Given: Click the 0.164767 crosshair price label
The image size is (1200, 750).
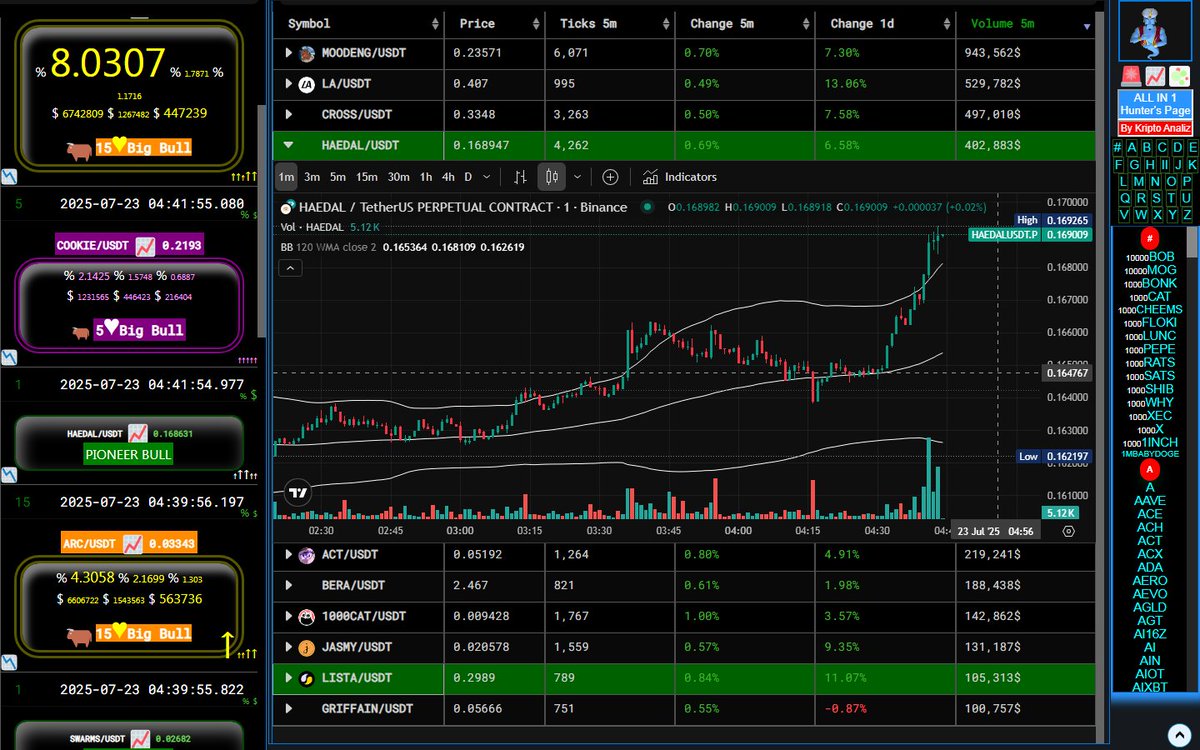Looking at the screenshot, I should [x=1069, y=373].
